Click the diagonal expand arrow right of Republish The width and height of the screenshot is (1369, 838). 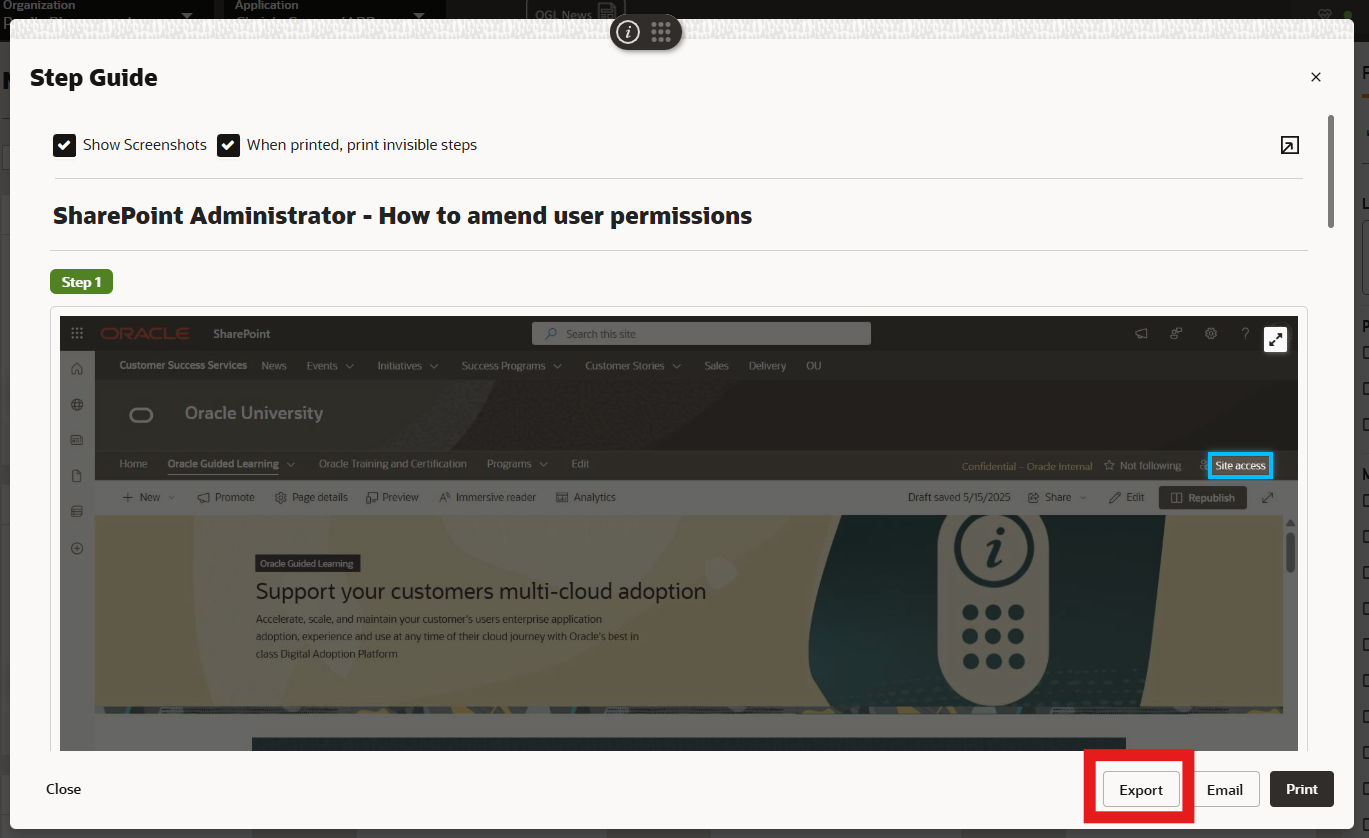[1268, 497]
